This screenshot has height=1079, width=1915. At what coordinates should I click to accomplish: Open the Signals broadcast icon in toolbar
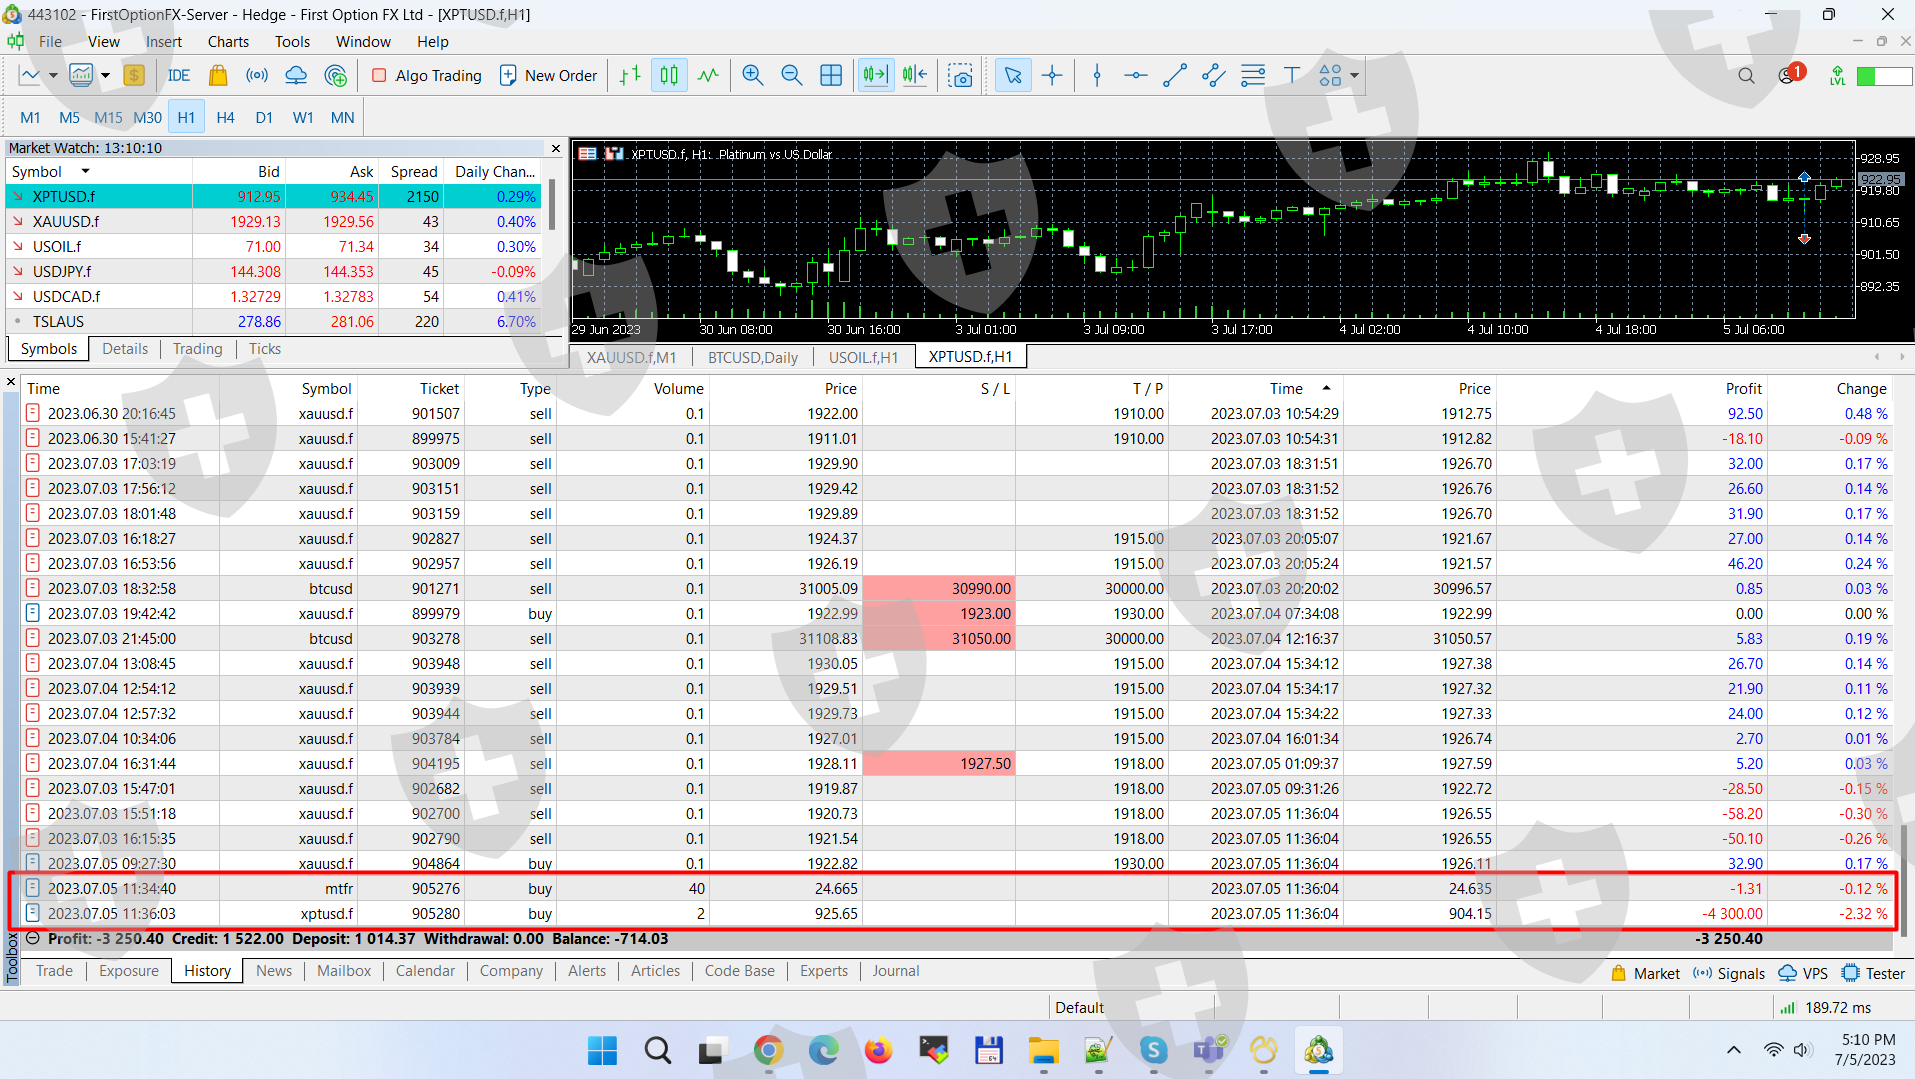(257, 76)
